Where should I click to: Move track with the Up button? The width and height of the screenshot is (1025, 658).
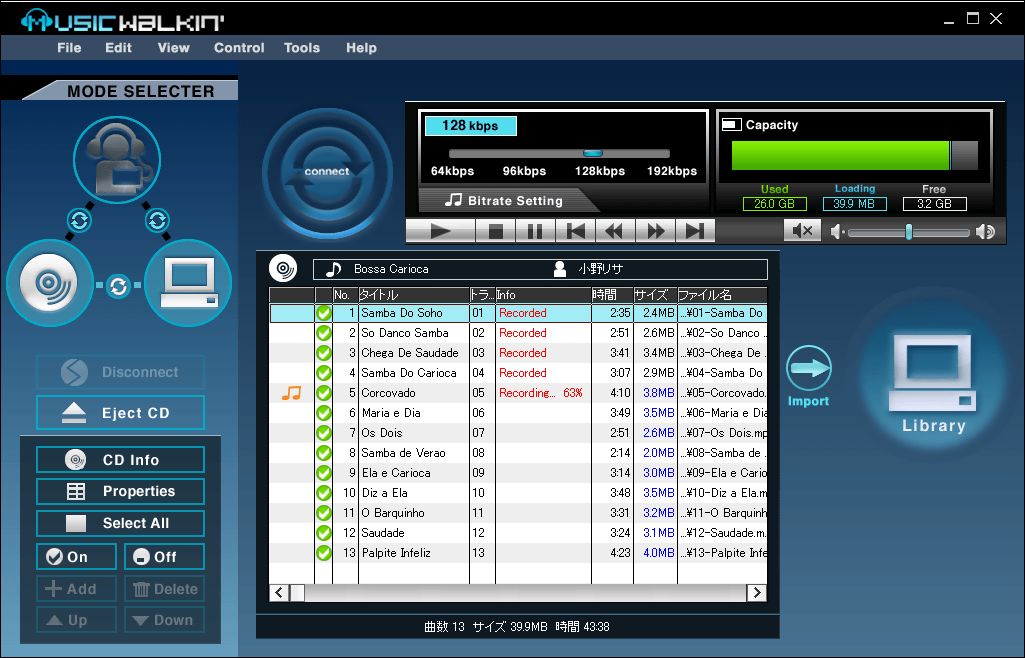click(x=76, y=620)
